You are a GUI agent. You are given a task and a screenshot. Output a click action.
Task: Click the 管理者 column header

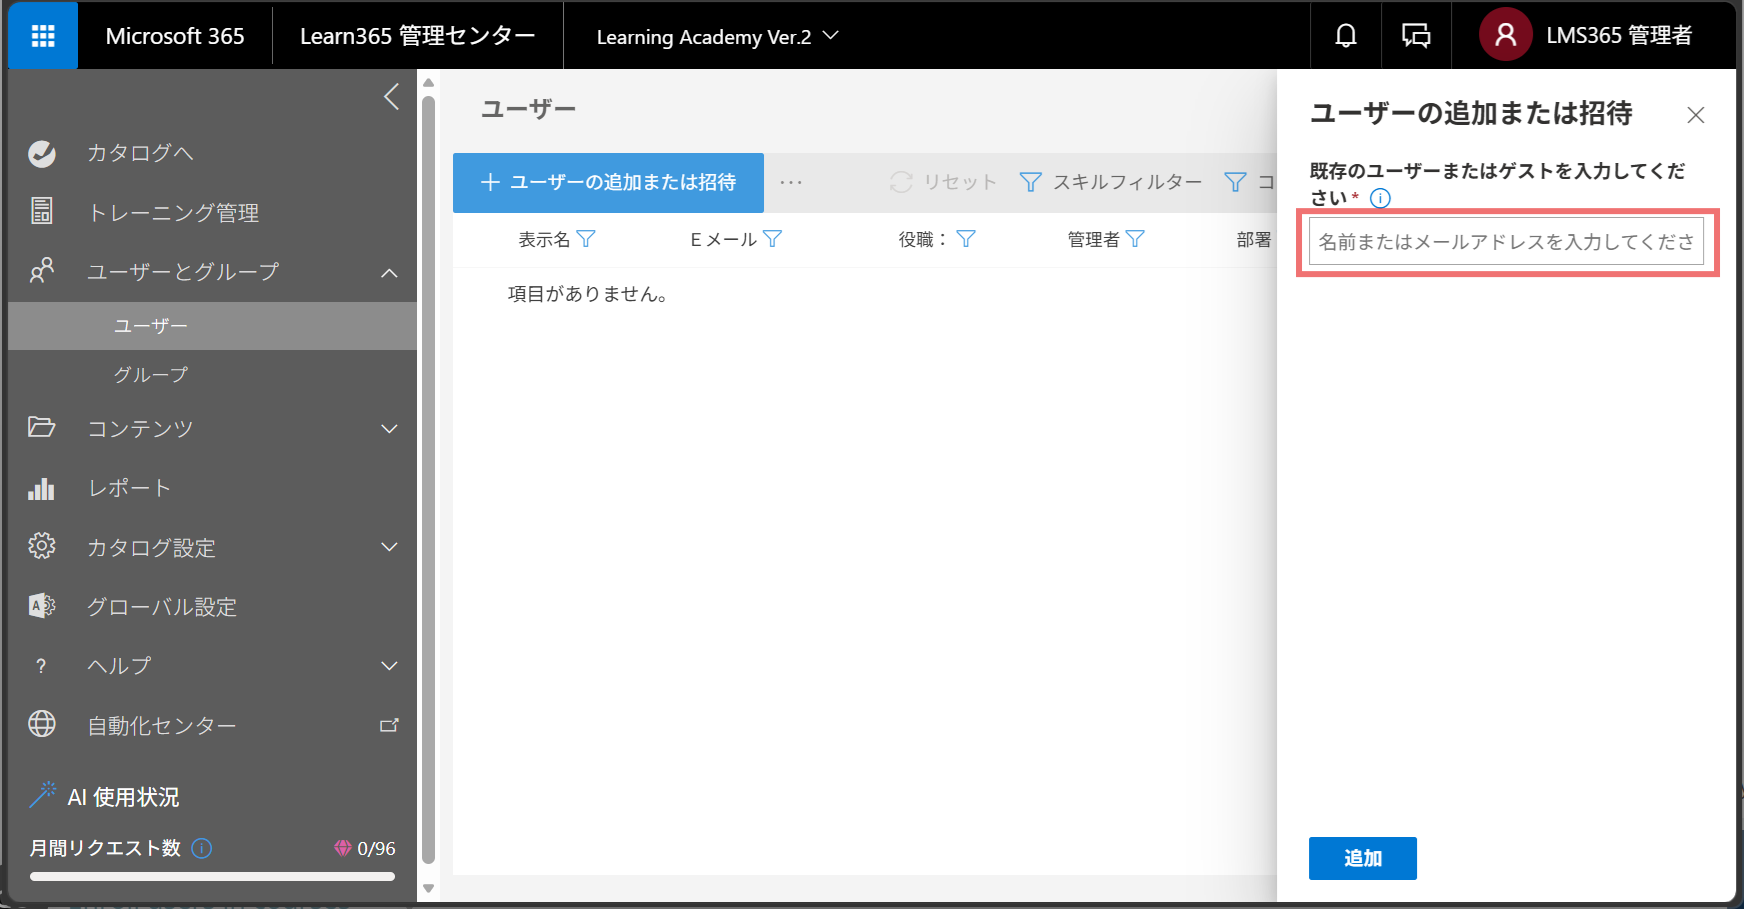tap(1093, 240)
